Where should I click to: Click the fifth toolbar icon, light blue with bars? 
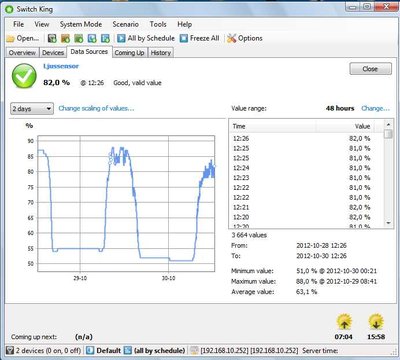pyautogui.click(x=105, y=38)
